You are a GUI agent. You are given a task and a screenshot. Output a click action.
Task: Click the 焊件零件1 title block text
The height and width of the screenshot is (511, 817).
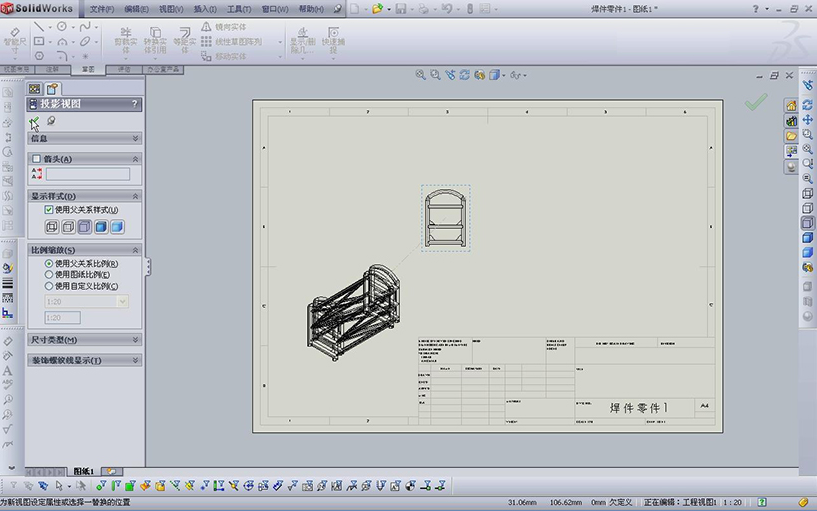pos(638,408)
